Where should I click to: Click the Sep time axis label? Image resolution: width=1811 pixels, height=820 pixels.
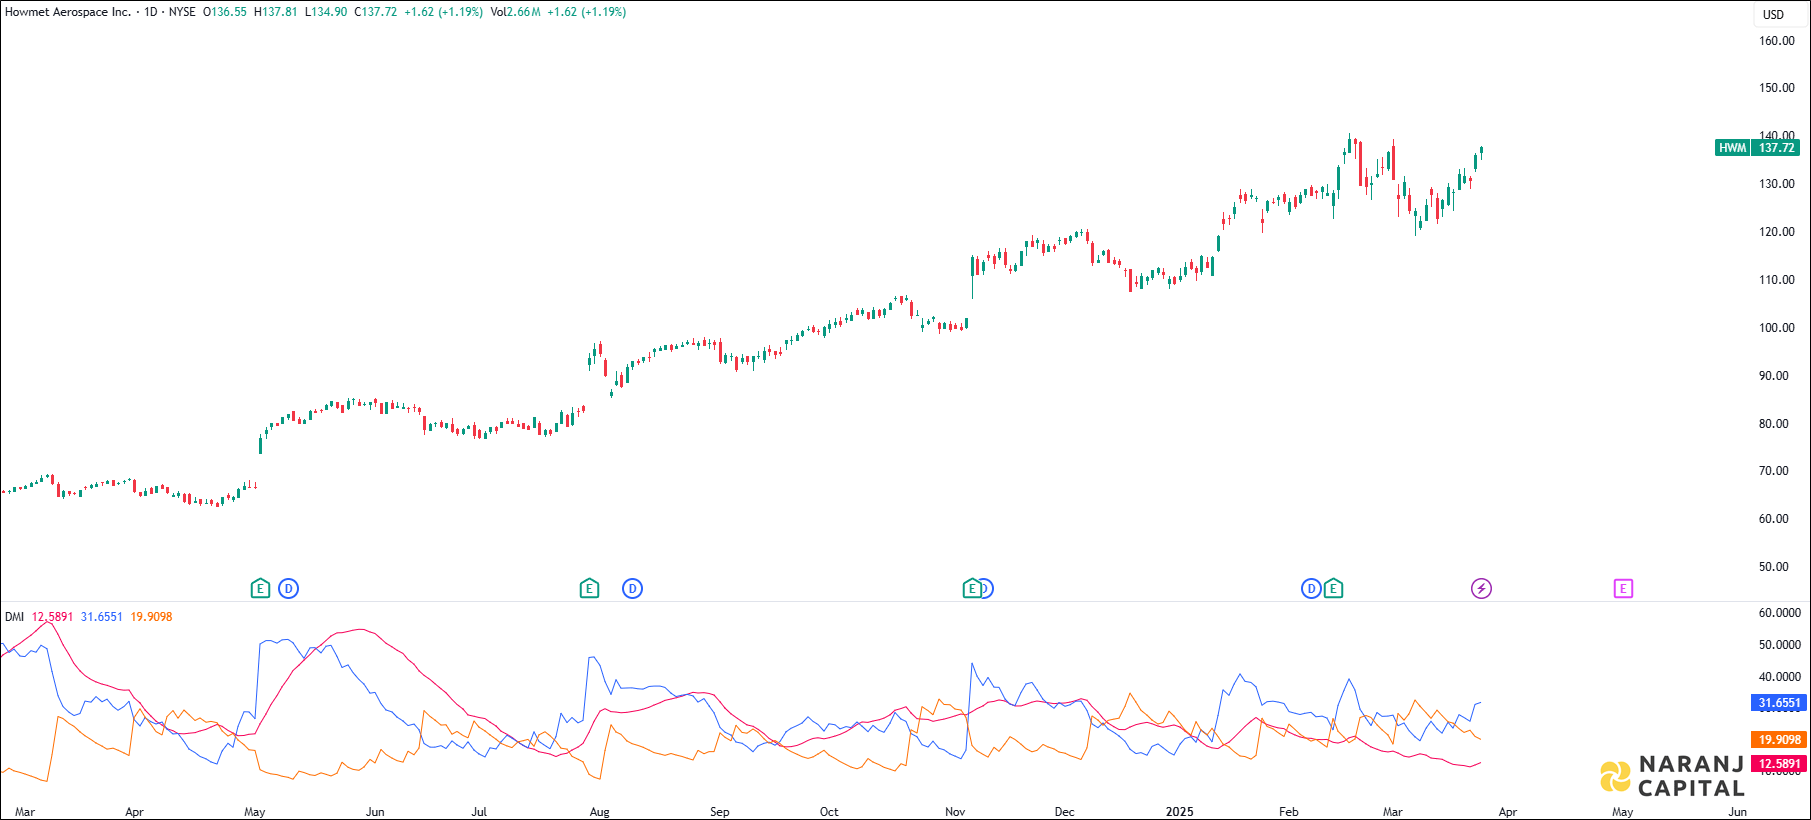pyautogui.click(x=720, y=812)
